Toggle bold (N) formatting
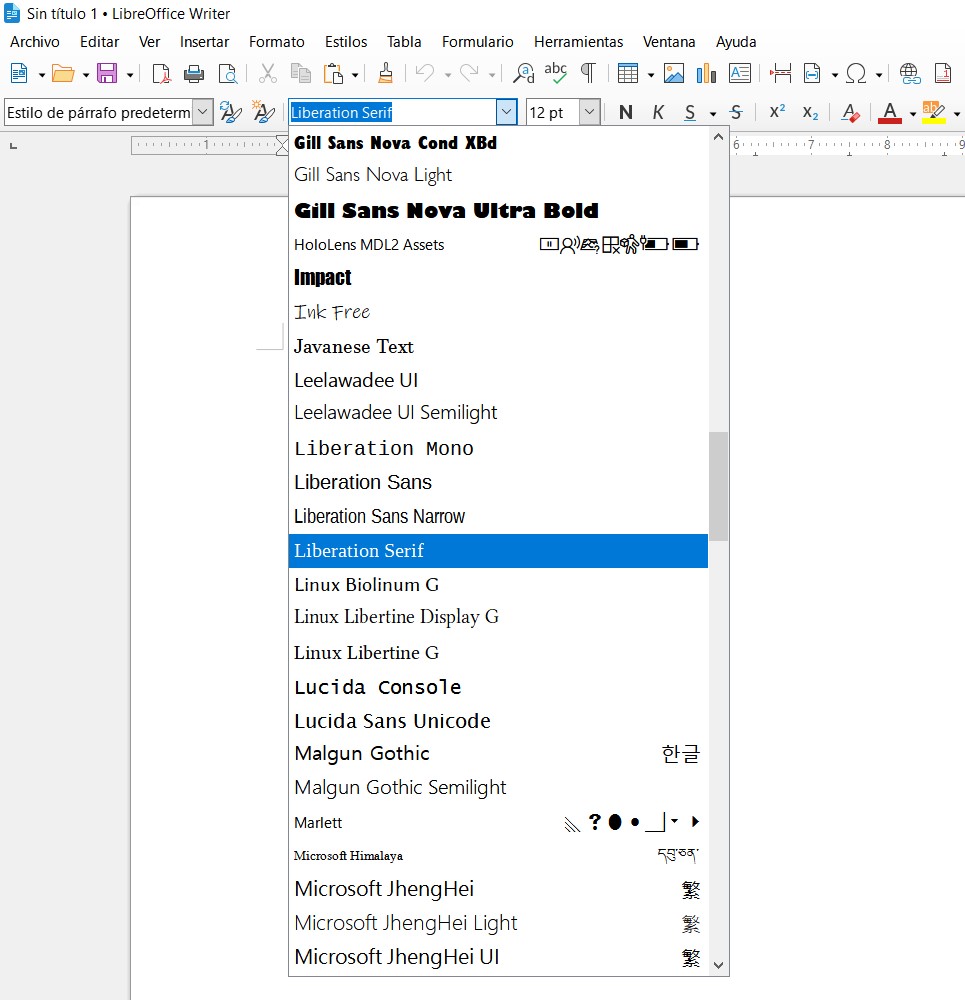Screen dimensions: 965x1000 [x=626, y=113]
